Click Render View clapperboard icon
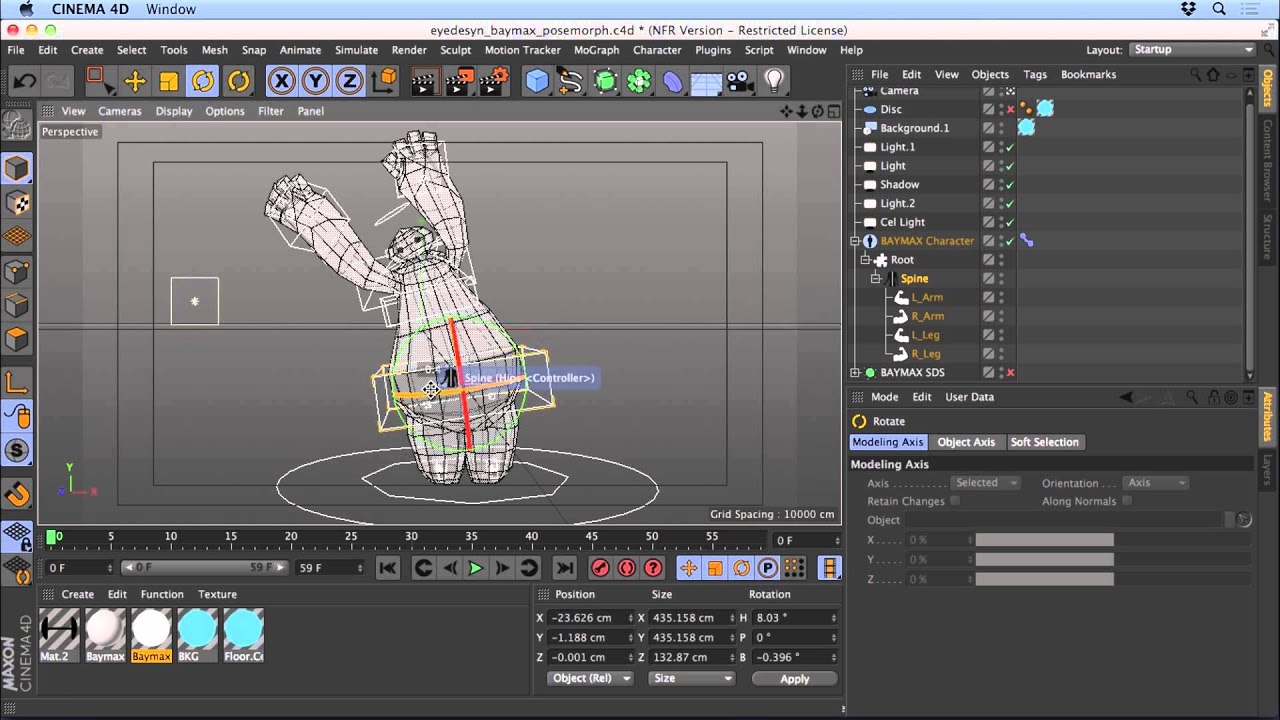The width and height of the screenshot is (1280, 720). tap(425, 81)
